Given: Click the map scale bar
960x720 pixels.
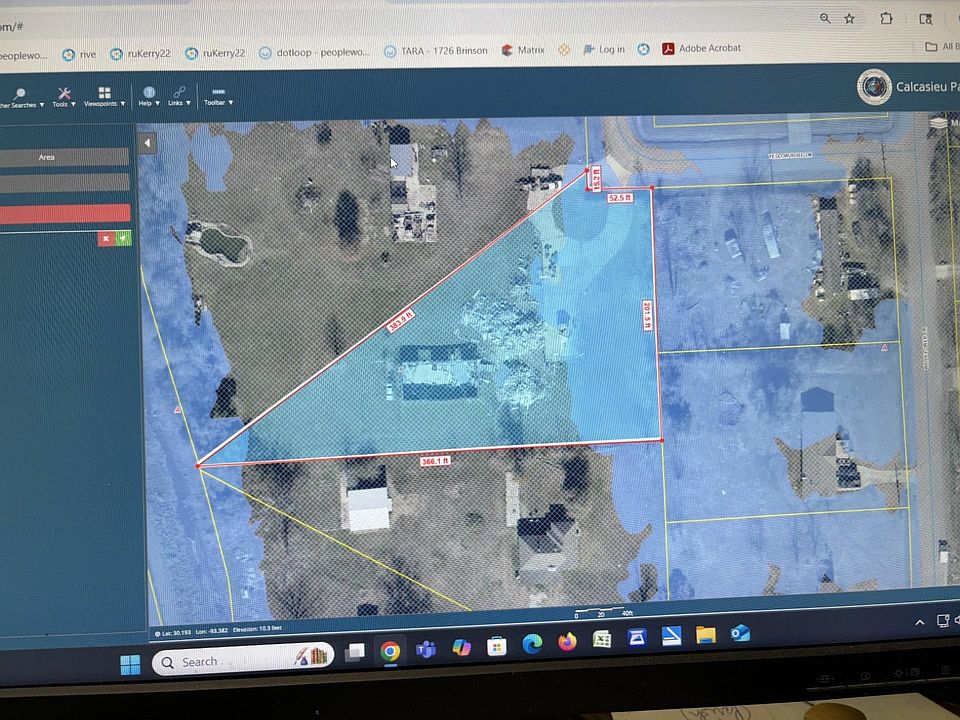Looking at the screenshot, I should tap(602, 612).
